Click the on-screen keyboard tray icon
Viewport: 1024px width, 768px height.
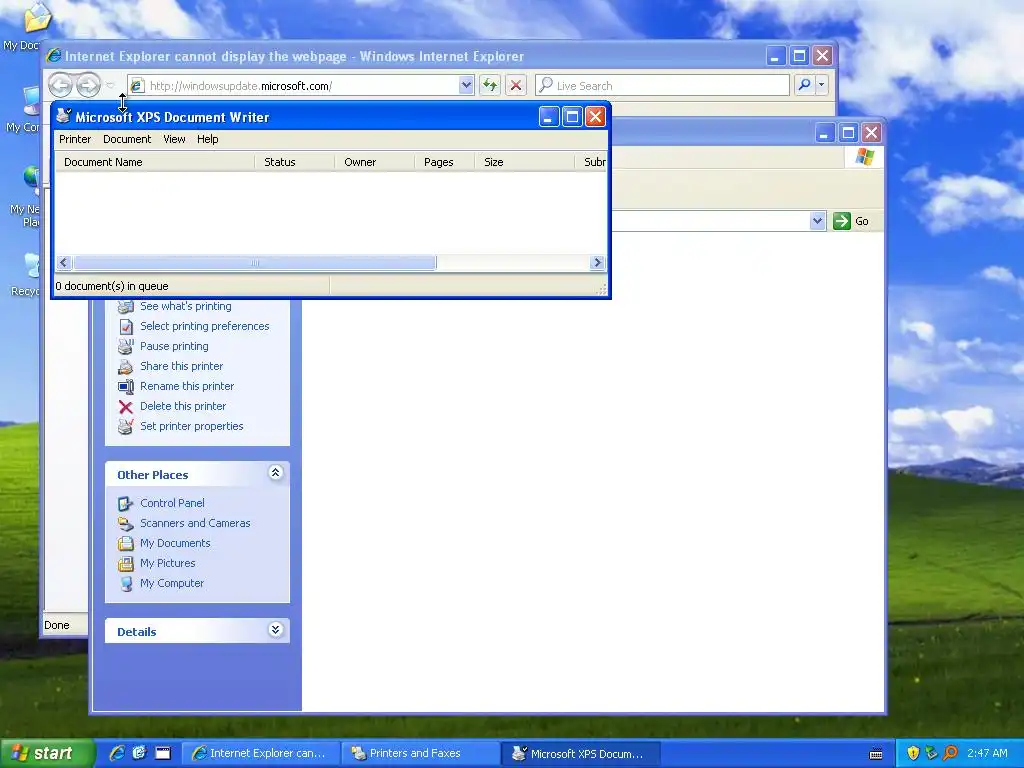[x=876, y=754]
